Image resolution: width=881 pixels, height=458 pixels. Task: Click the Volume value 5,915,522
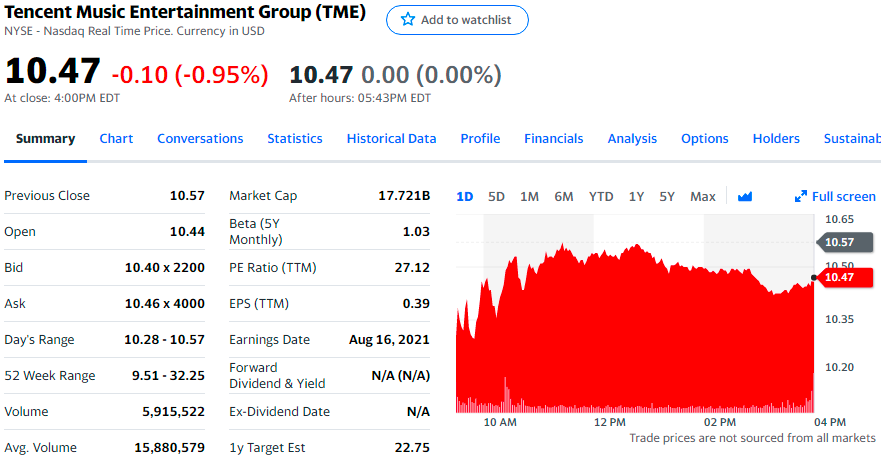pos(173,412)
